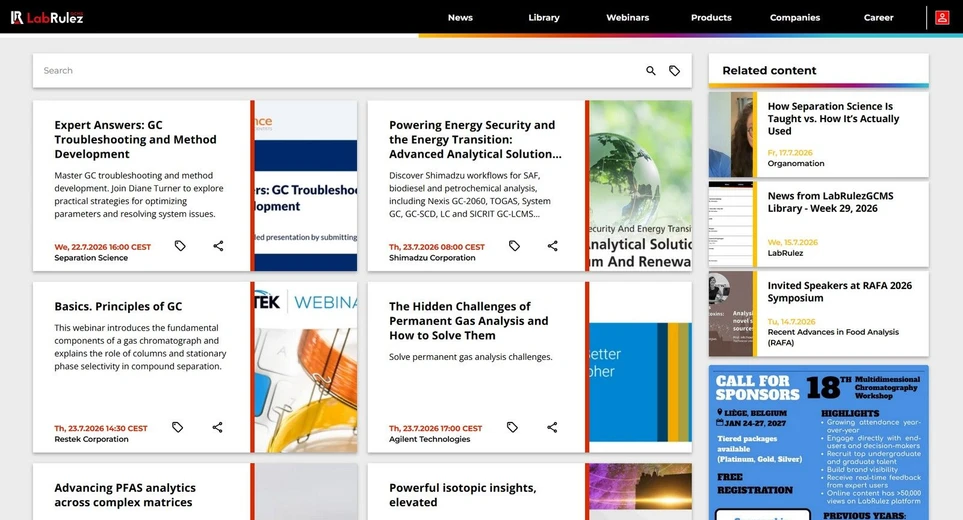This screenshot has height=520, width=963.
Task: Click thumbnail of How Separation Science article
Action: coord(731,135)
